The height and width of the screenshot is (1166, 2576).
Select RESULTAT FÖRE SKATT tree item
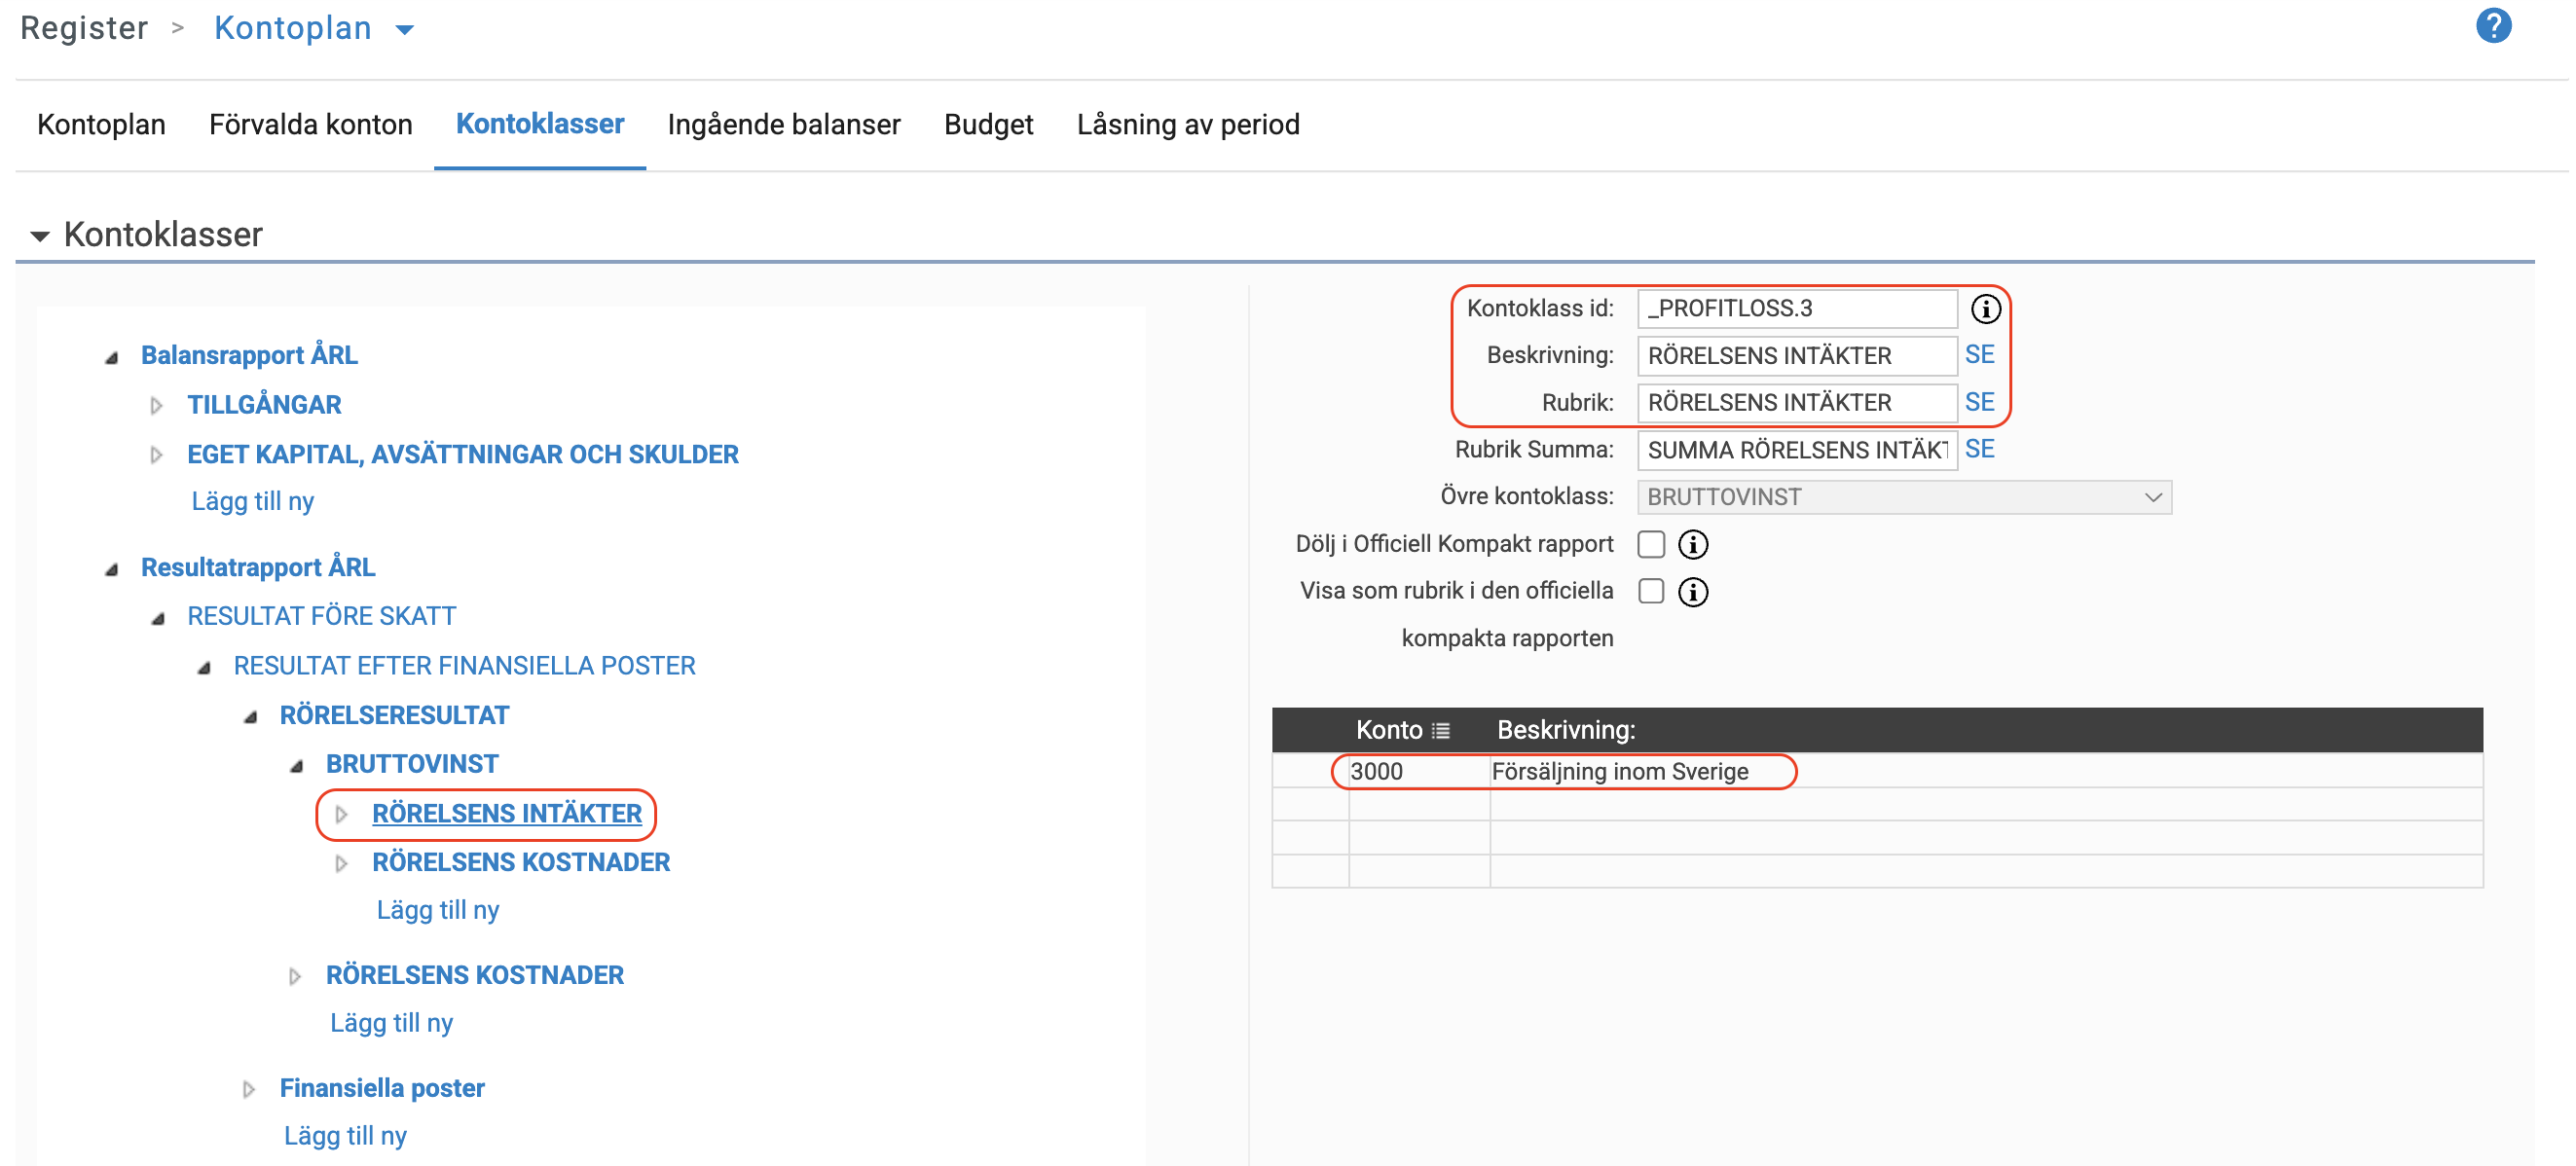pos(322,617)
